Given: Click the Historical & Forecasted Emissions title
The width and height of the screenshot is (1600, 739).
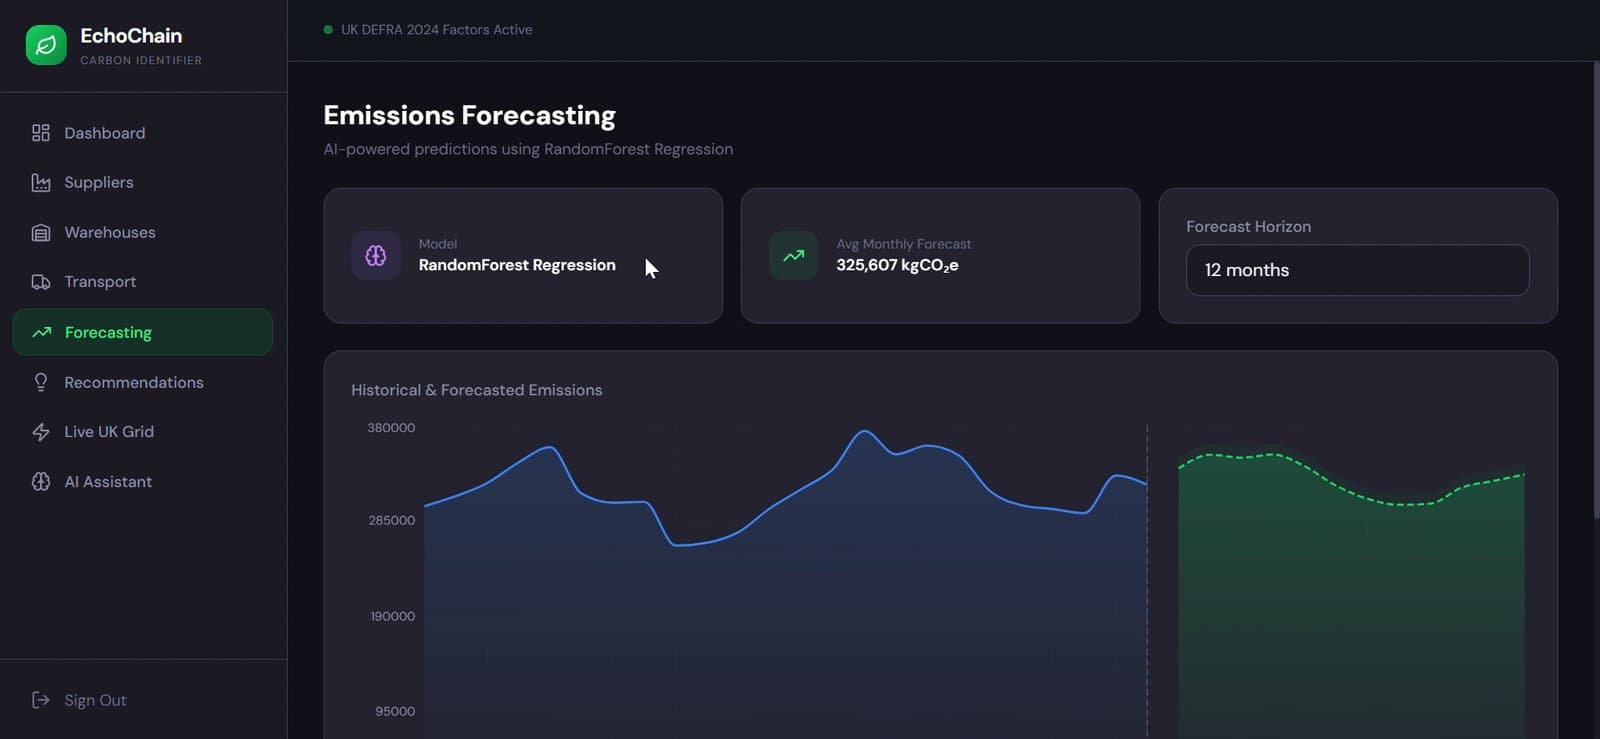Looking at the screenshot, I should click(x=476, y=390).
